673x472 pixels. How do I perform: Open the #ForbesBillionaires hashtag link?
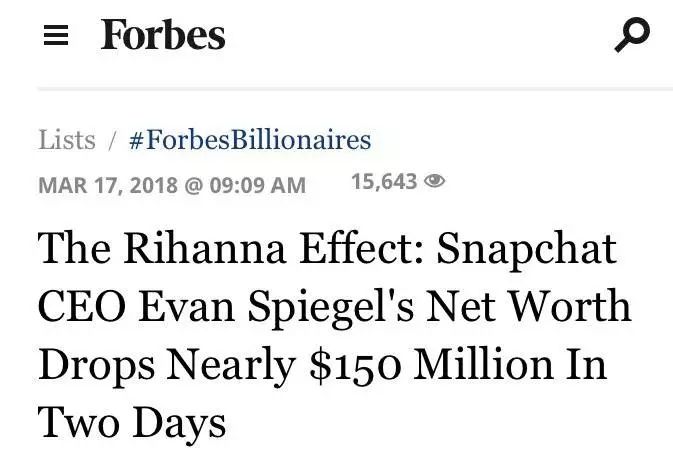[250, 140]
